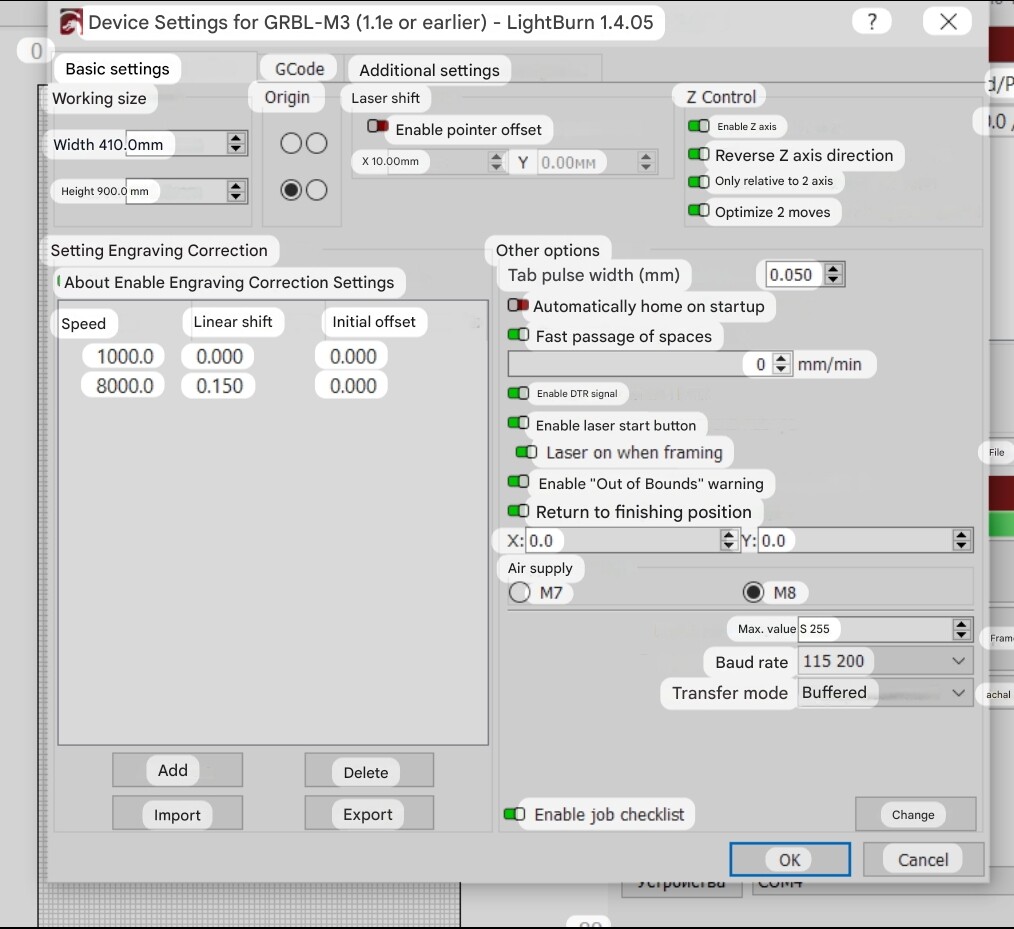The height and width of the screenshot is (929, 1014).
Task: Enable pointer offset toggle
Action: click(x=378, y=128)
